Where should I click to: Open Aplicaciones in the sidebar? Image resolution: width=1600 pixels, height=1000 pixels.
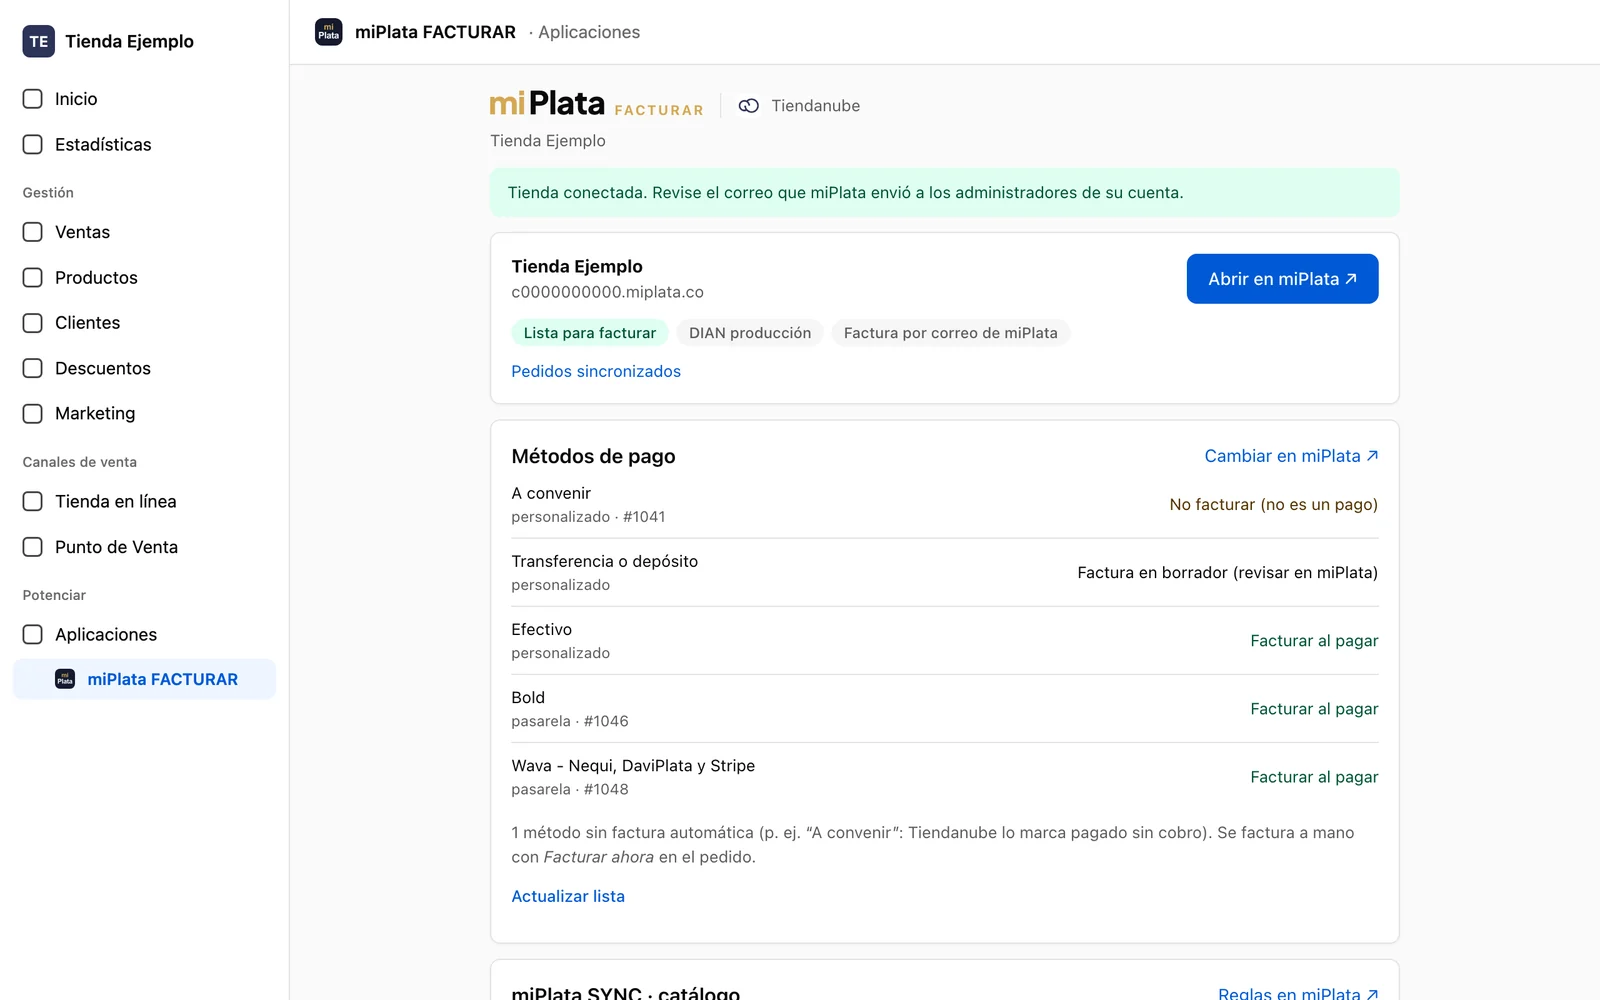click(x=106, y=635)
